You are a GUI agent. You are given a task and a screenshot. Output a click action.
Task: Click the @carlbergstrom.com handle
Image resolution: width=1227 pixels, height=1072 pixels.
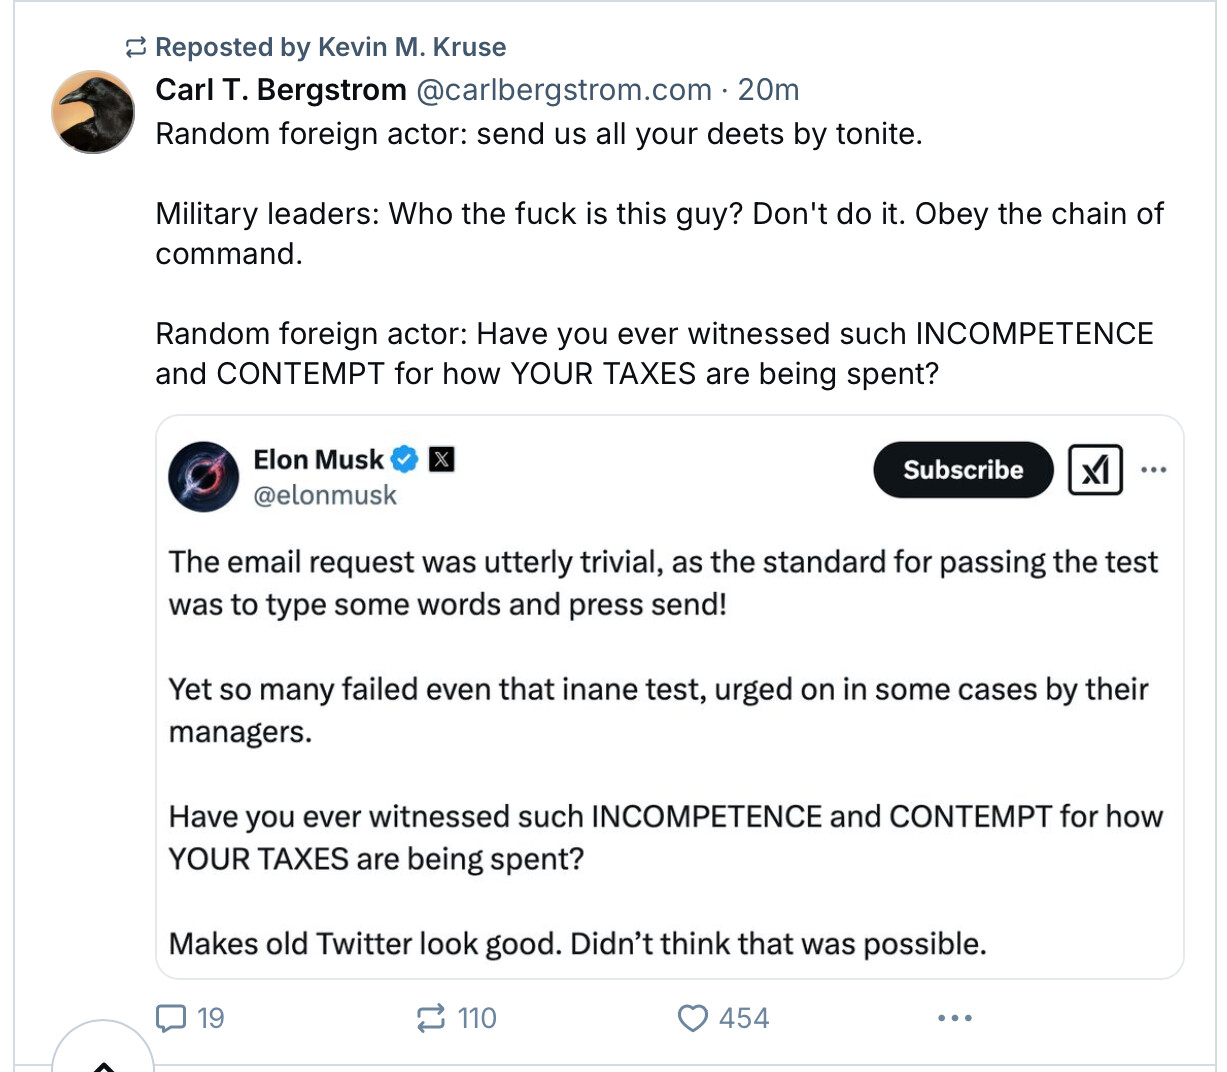(563, 90)
